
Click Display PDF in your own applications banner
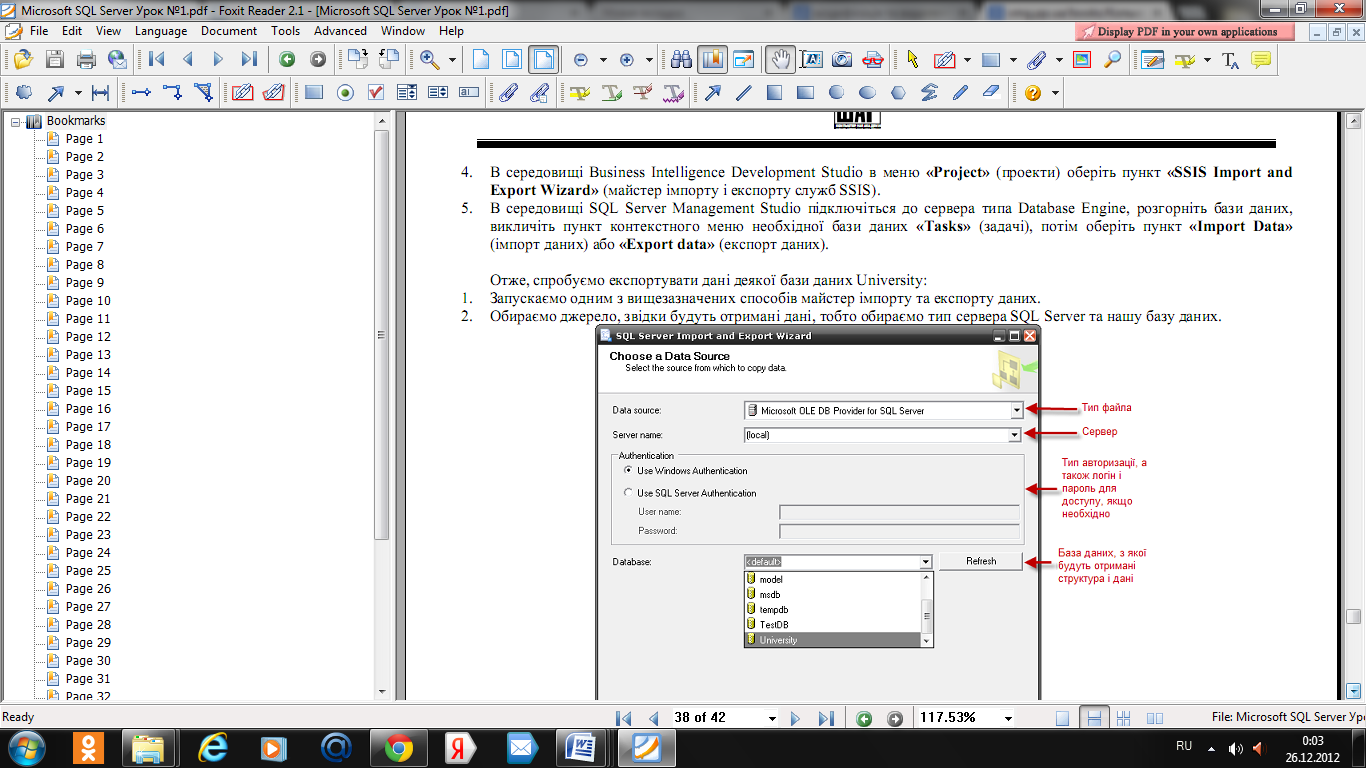coord(1184,32)
